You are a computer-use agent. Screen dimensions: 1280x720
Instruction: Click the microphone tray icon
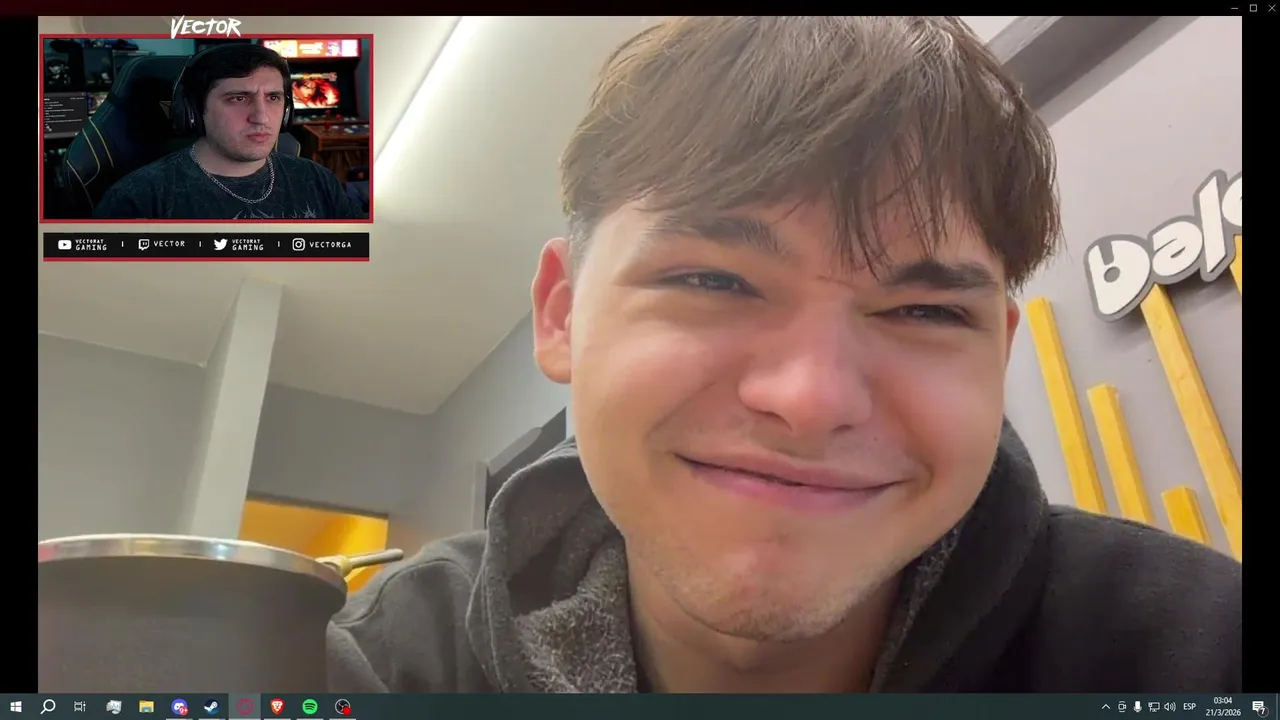pos(1138,707)
